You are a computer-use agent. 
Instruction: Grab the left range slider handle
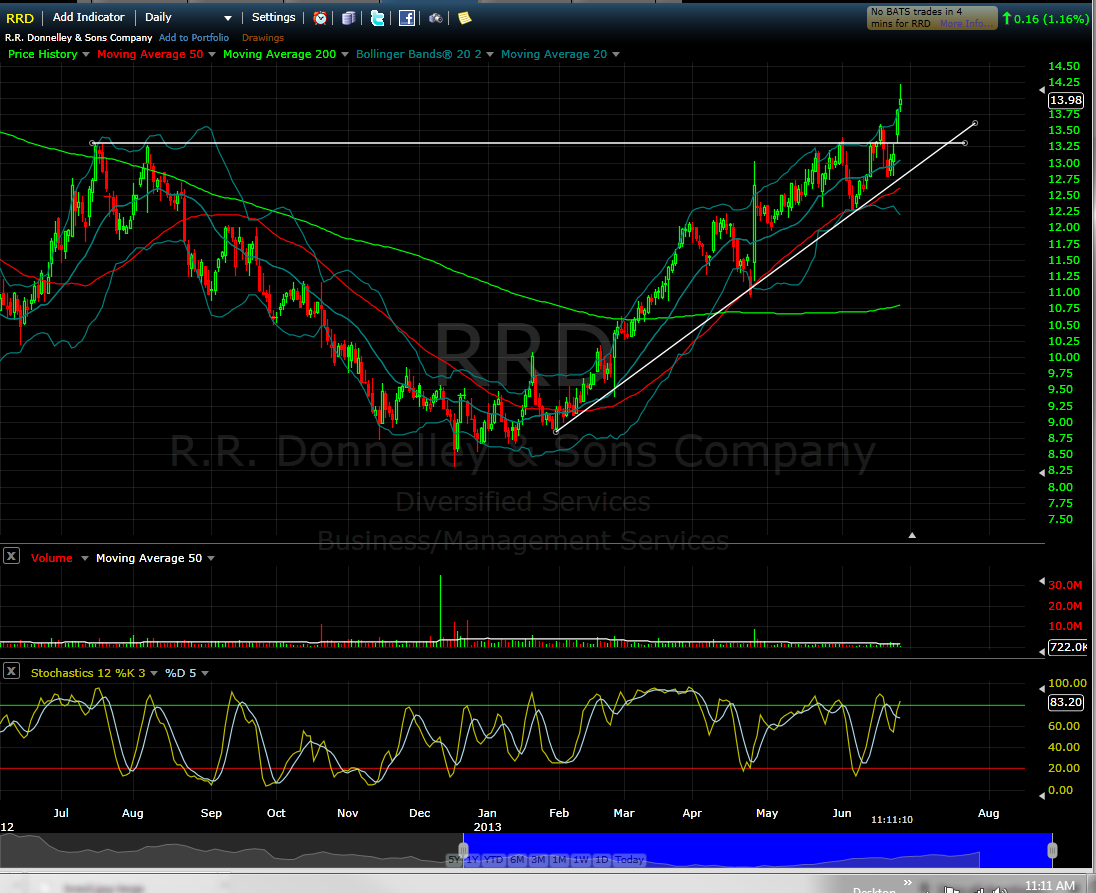click(x=463, y=850)
